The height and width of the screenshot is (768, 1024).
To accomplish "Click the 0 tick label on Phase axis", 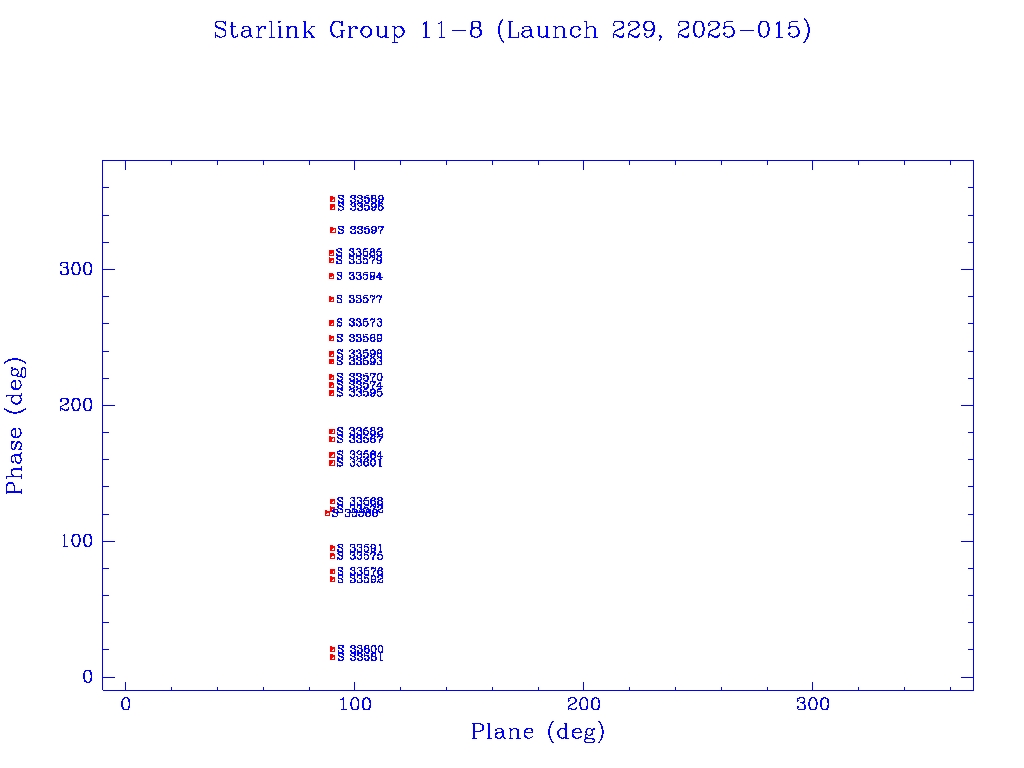I will pos(88,677).
